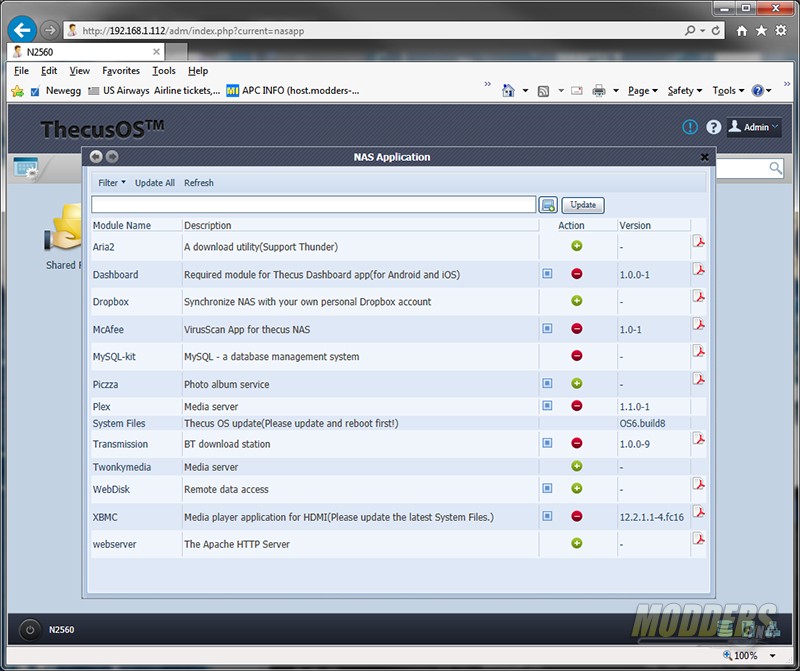This screenshot has height=671, width=800.
Task: Open the control panel icon in ThecusOS
Action: click(x=26, y=168)
